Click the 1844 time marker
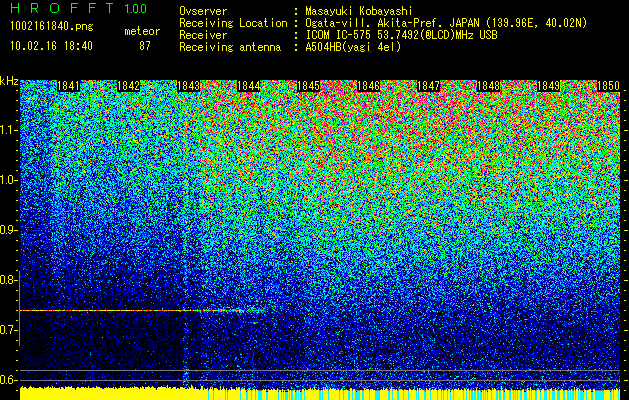This screenshot has width=629, height=400. [249, 86]
